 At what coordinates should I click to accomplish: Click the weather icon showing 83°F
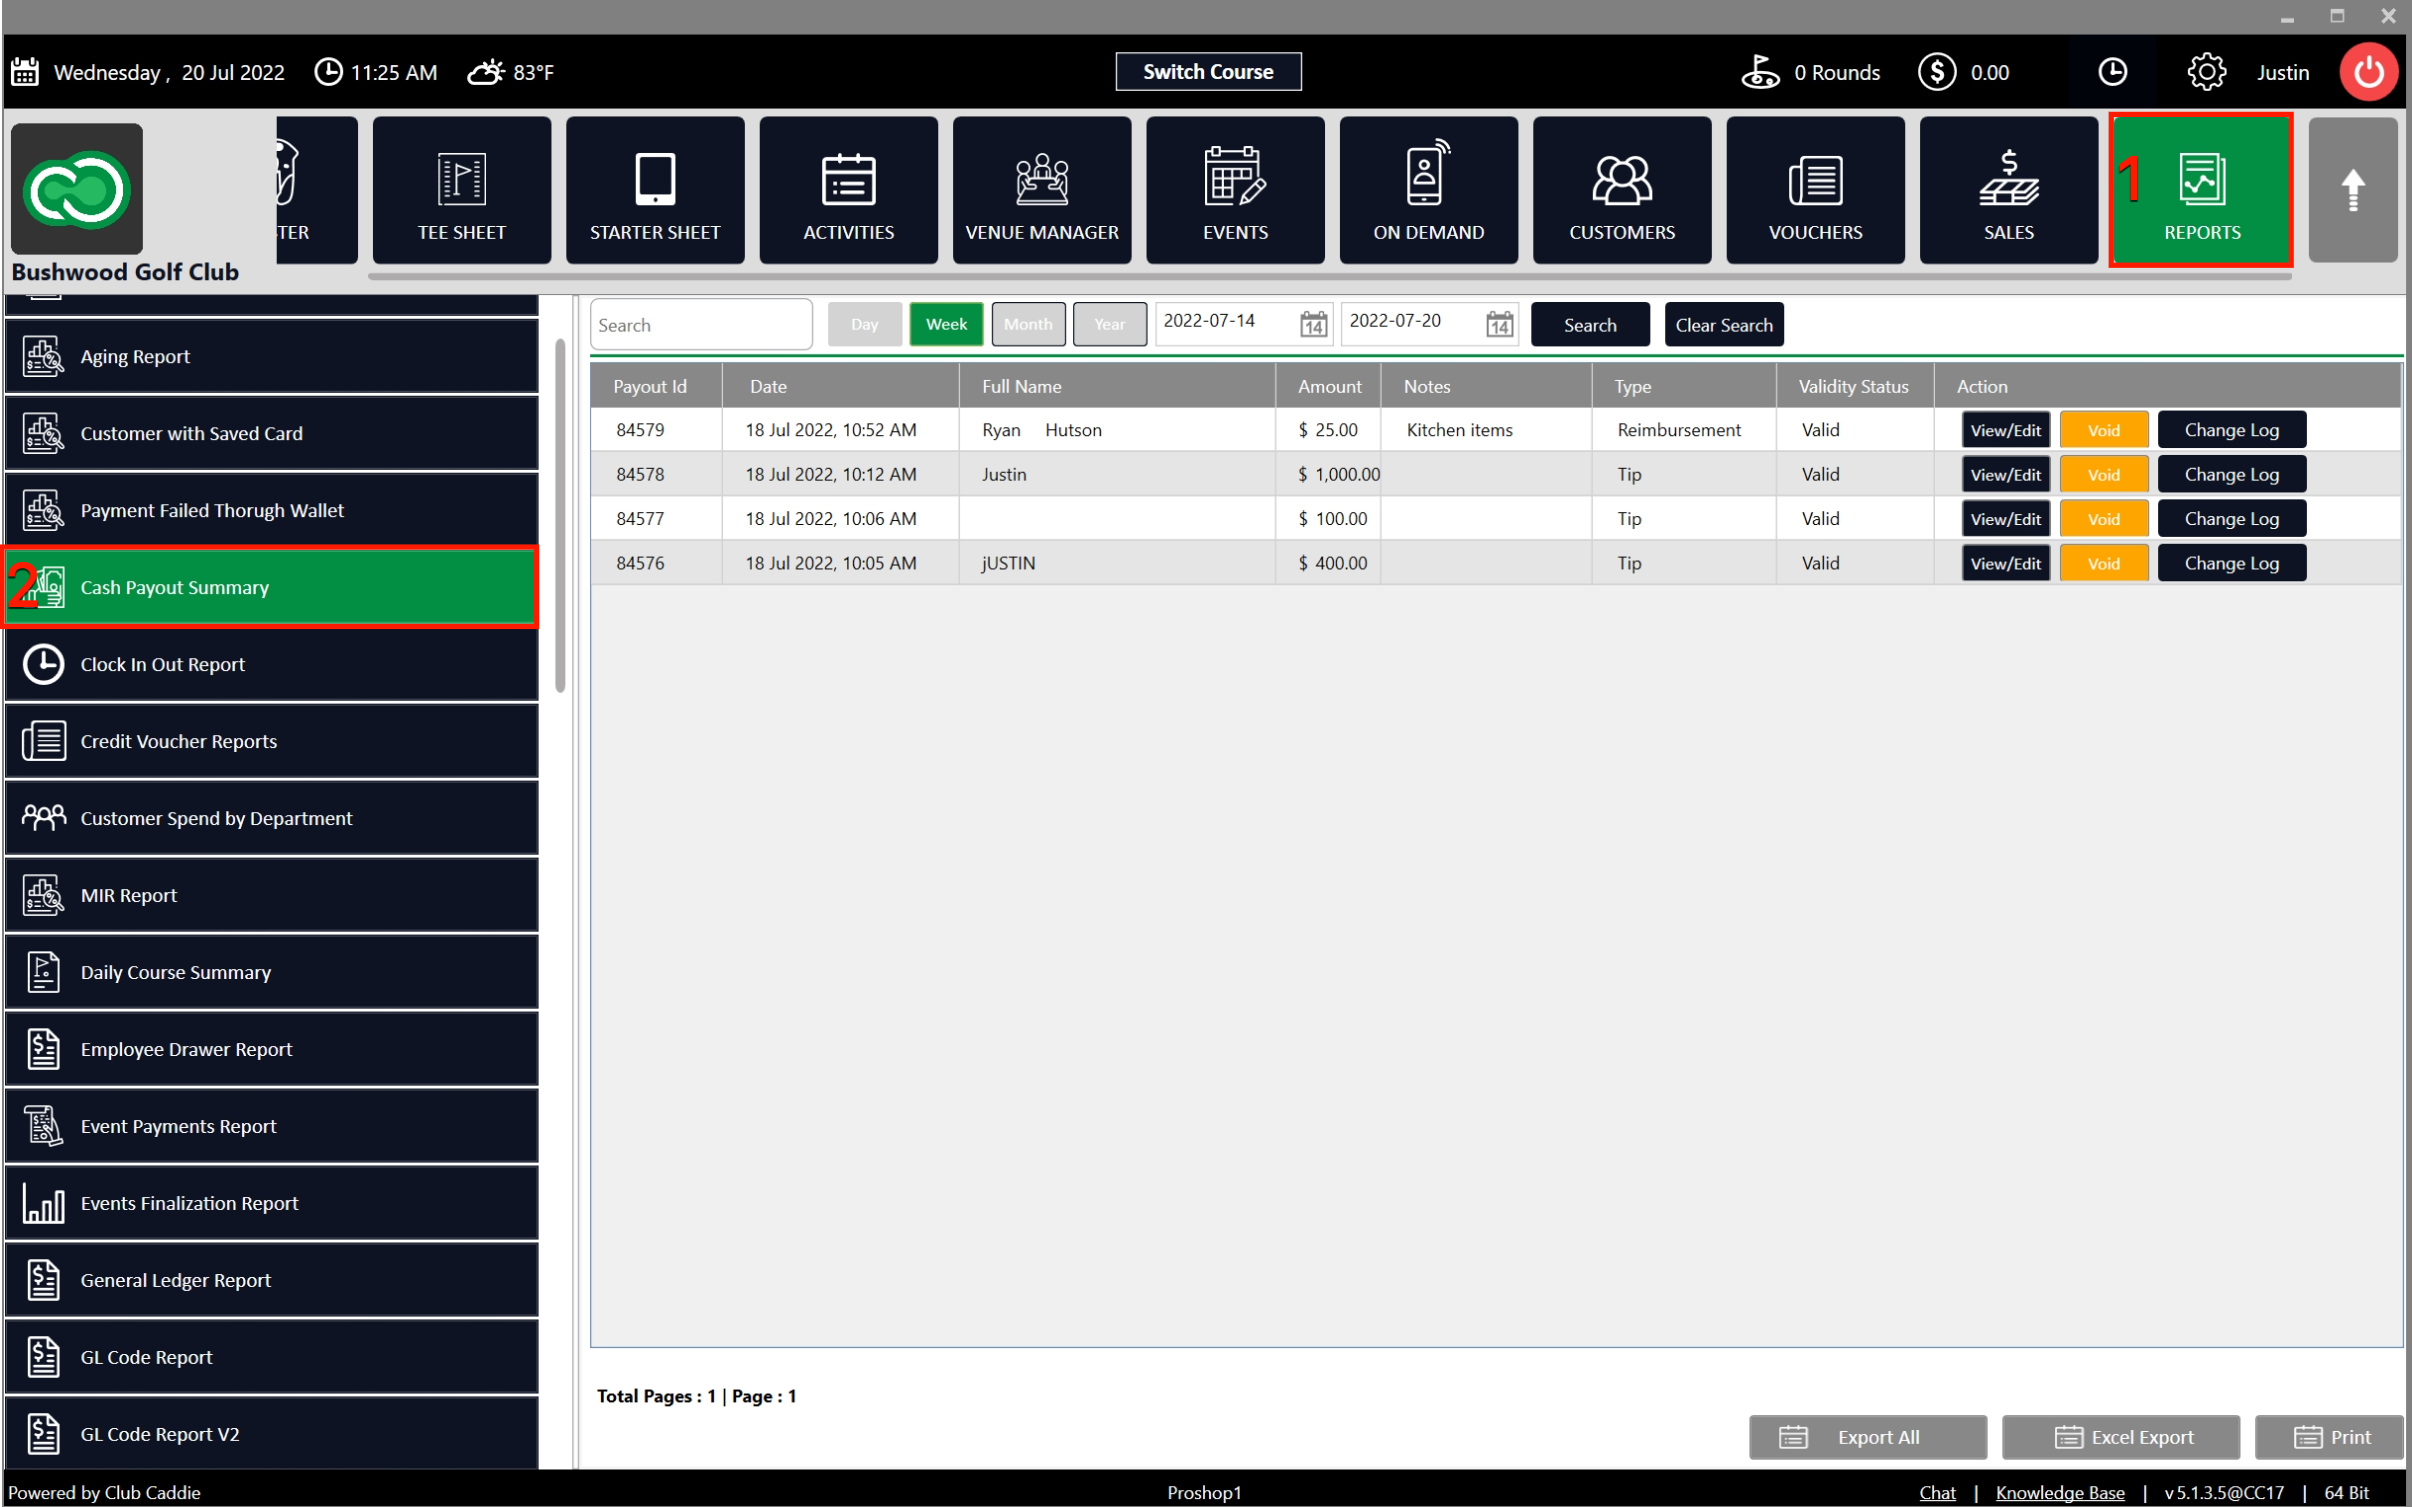(x=487, y=72)
